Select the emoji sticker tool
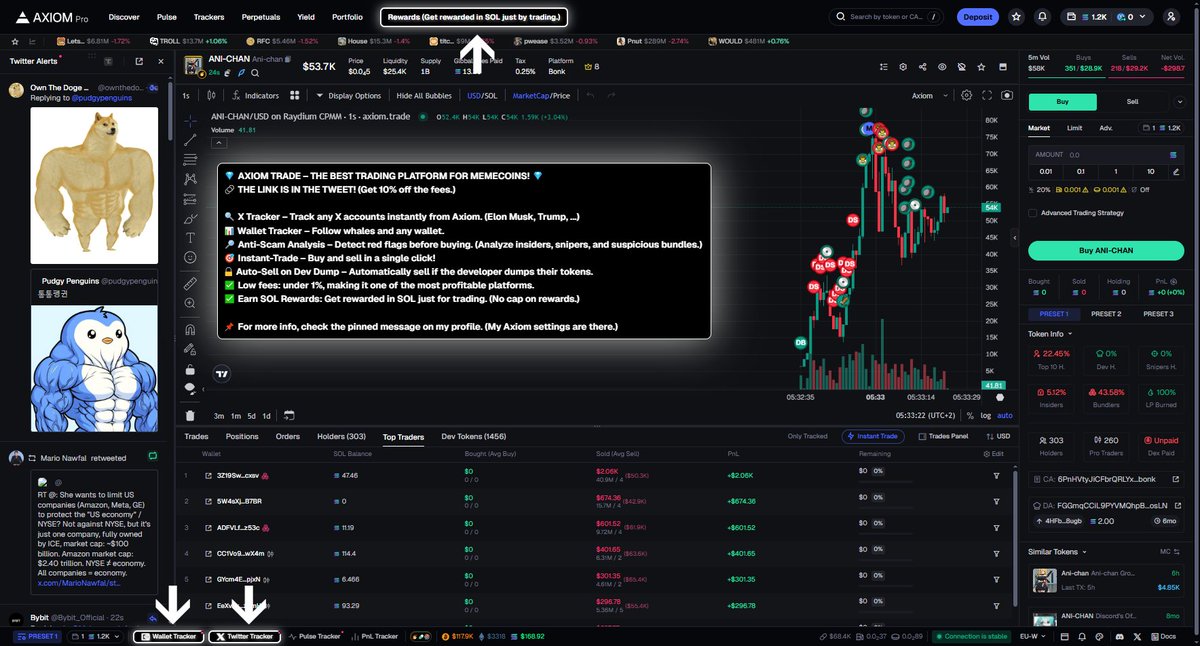This screenshot has height=646, width=1200. [x=190, y=257]
